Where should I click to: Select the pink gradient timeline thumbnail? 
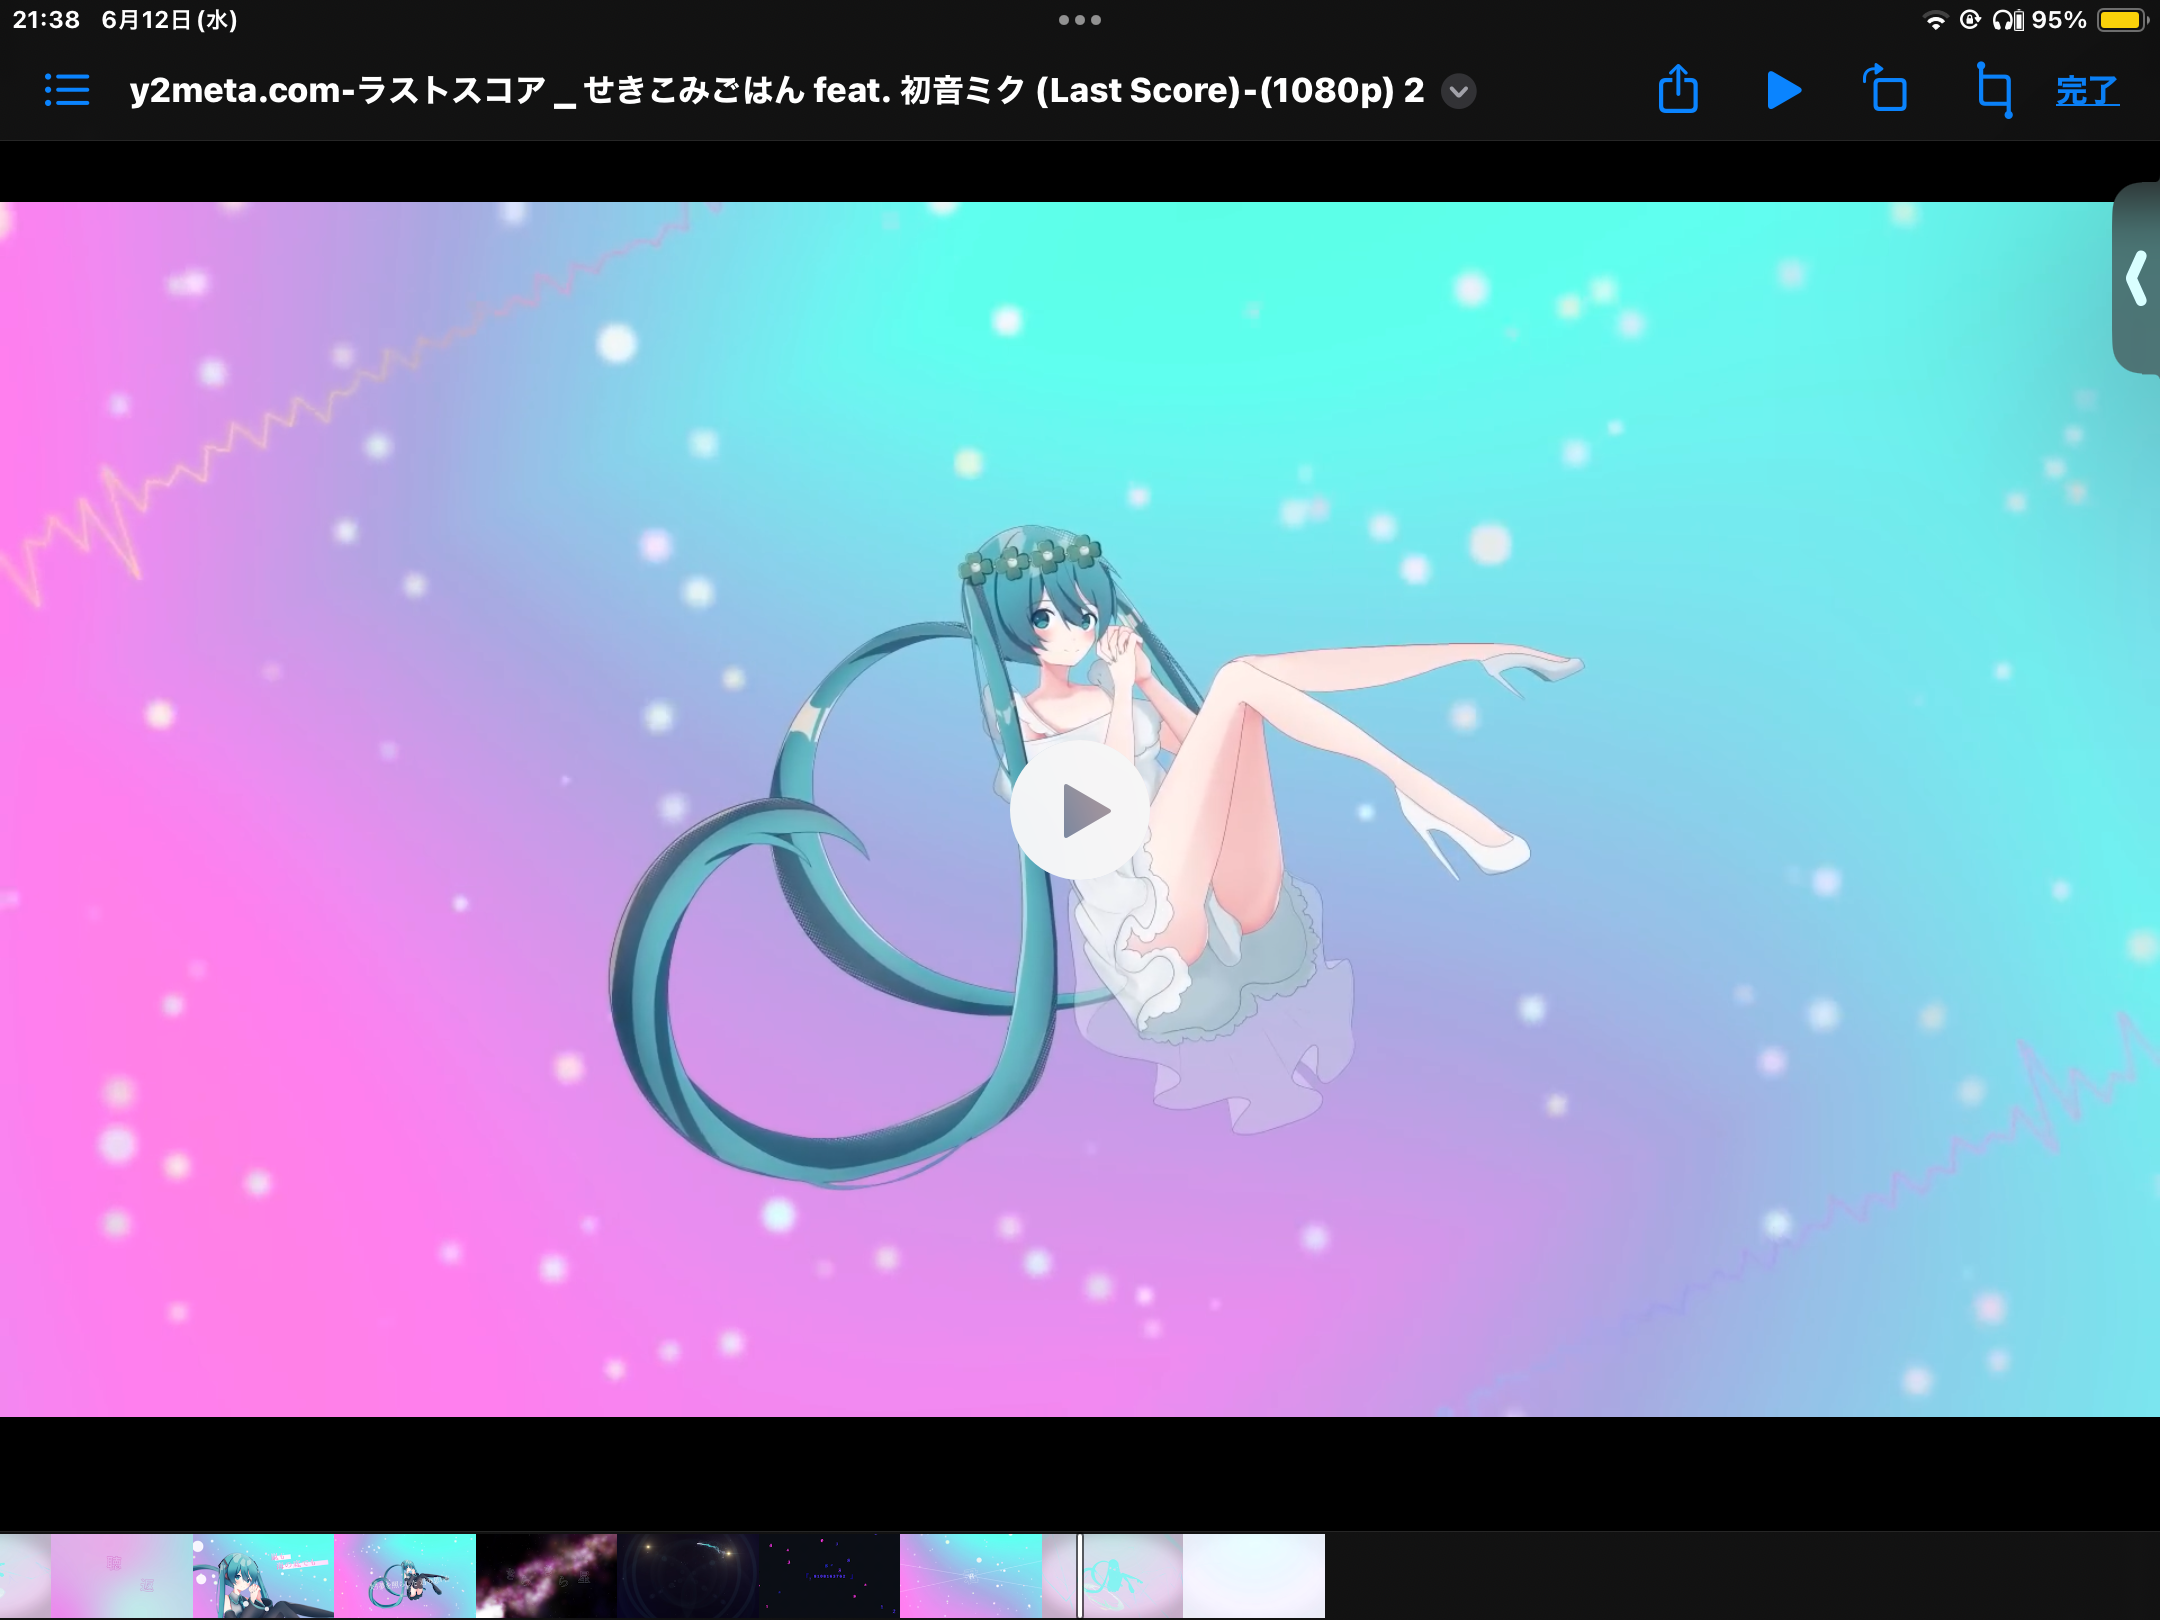coord(121,1575)
